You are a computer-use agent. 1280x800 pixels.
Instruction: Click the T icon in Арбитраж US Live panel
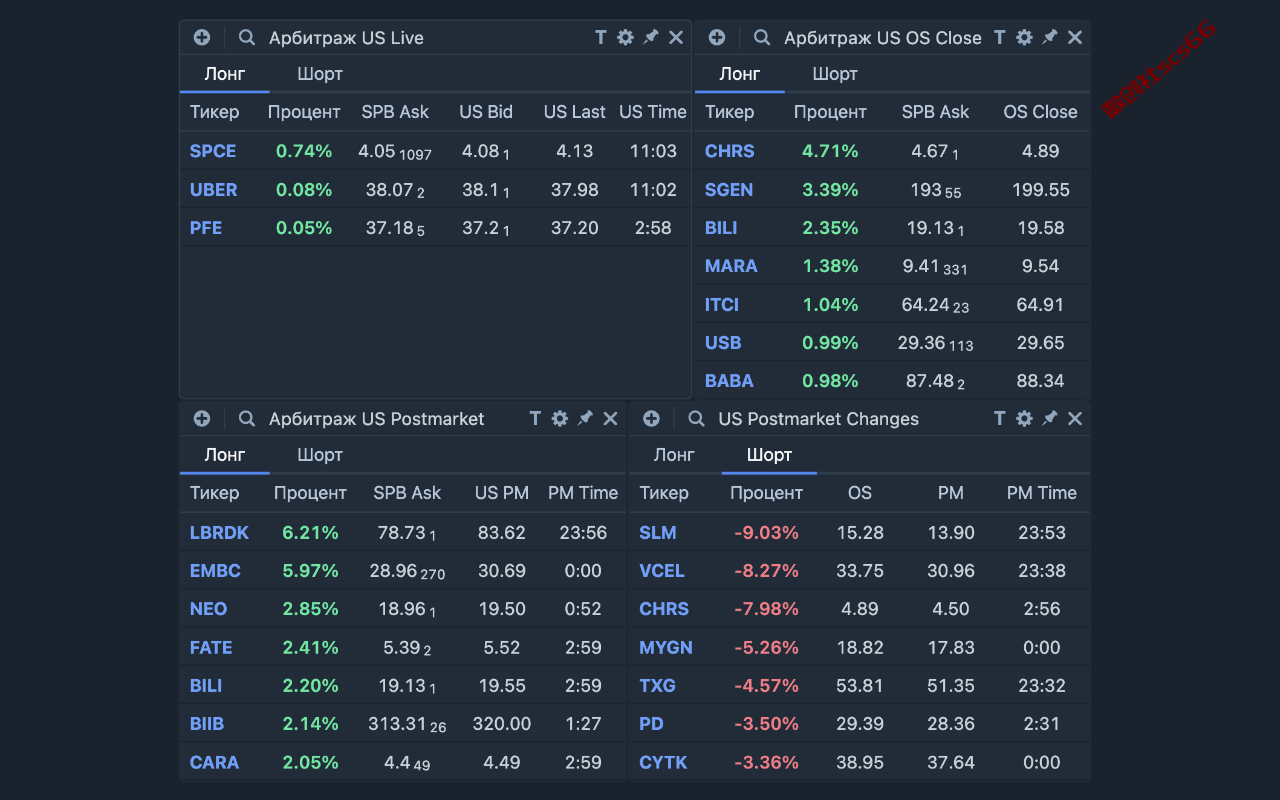[600, 37]
